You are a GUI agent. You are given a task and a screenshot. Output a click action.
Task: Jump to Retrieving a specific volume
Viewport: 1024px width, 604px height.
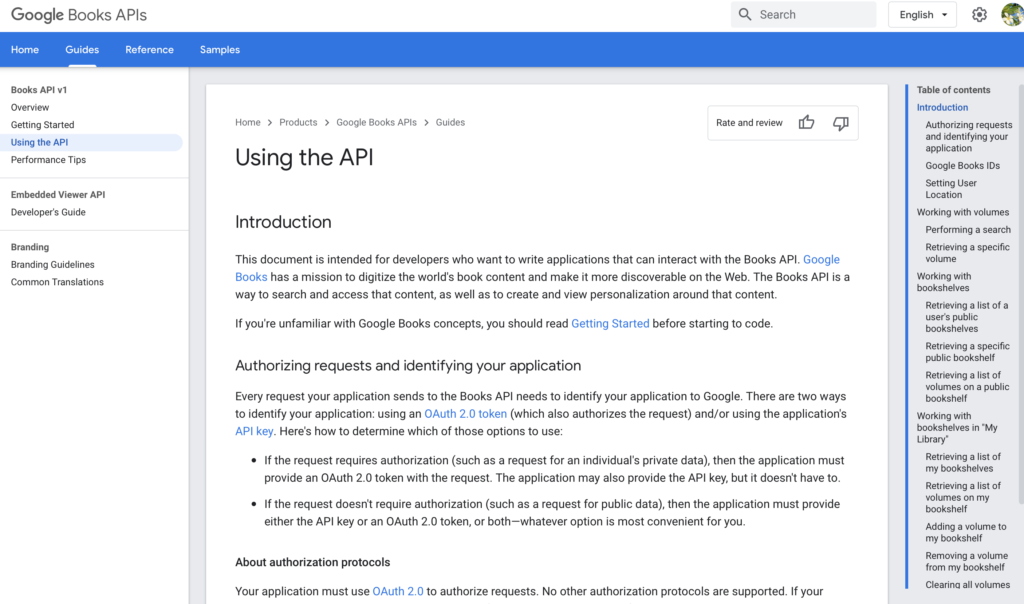[x=967, y=253]
